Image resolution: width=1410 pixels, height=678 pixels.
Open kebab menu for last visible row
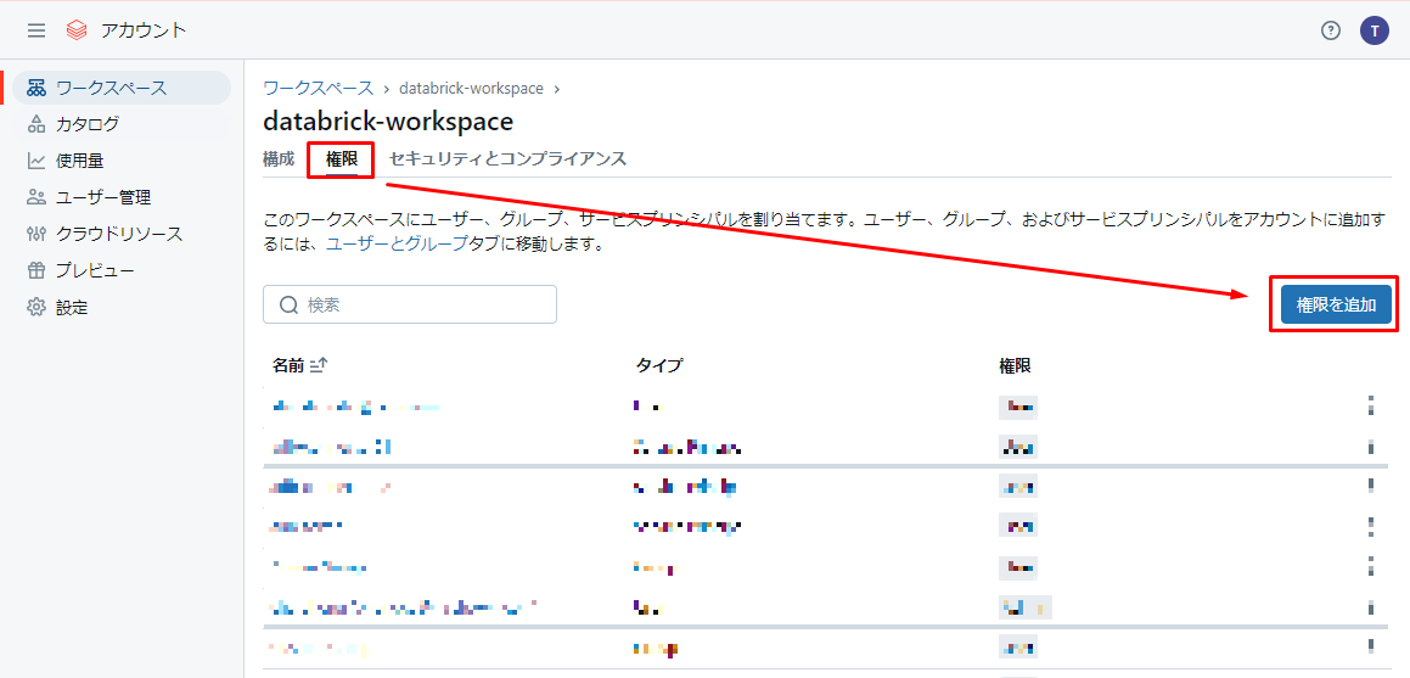(x=1371, y=647)
